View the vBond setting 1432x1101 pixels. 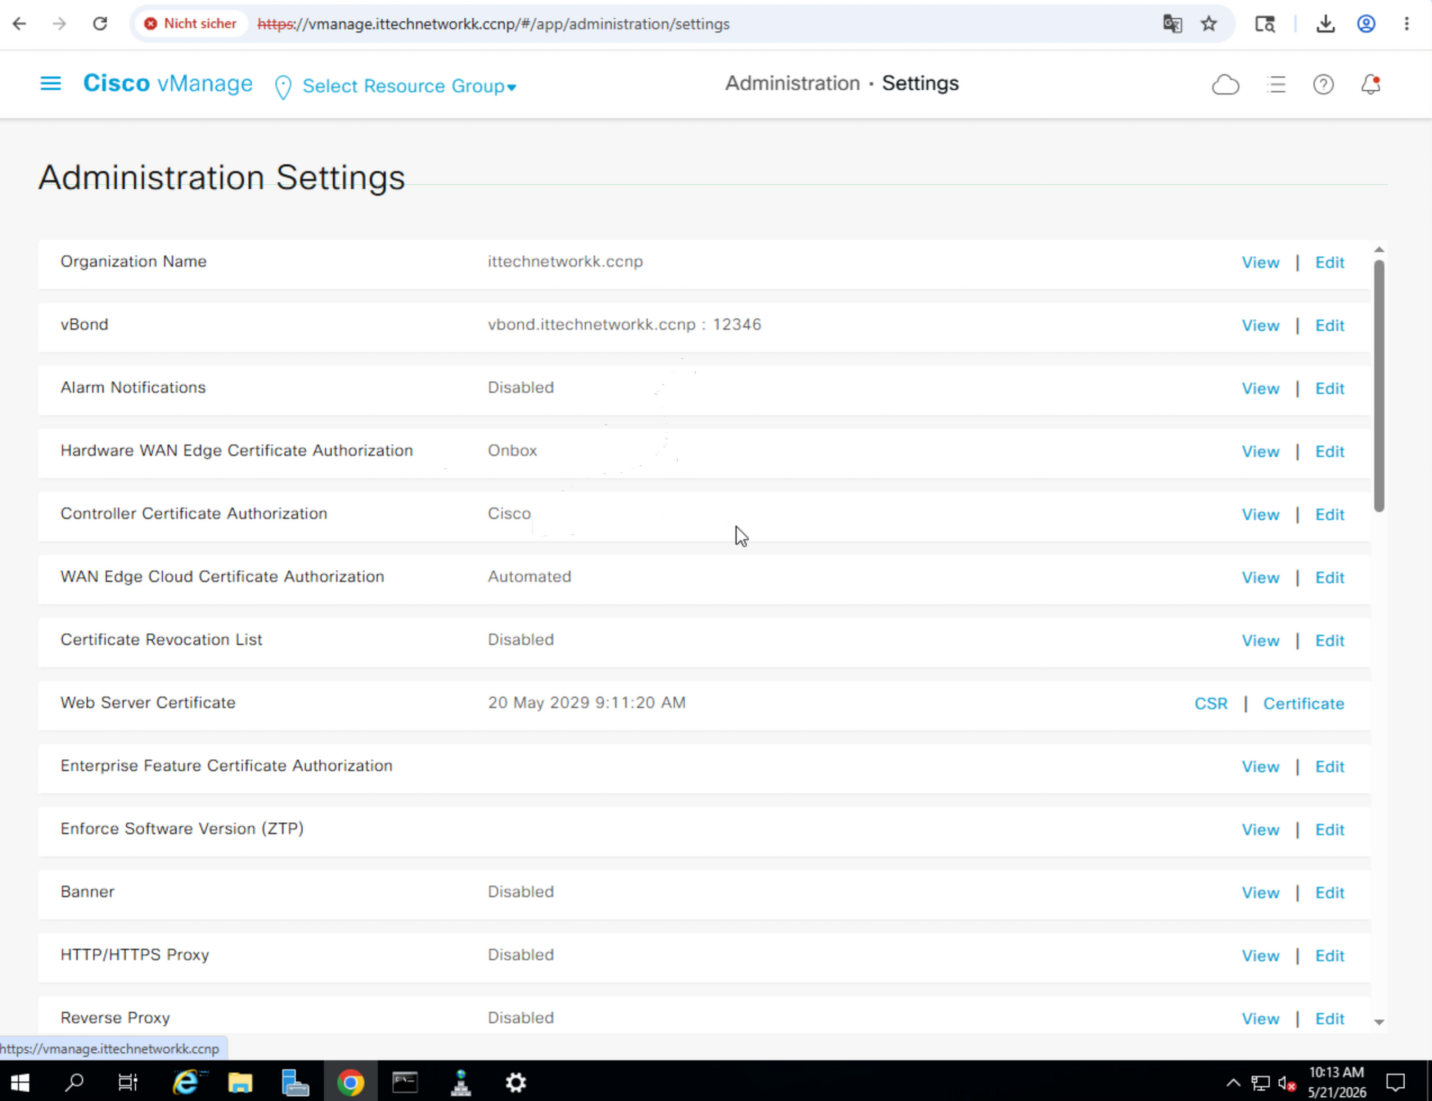(x=1260, y=326)
